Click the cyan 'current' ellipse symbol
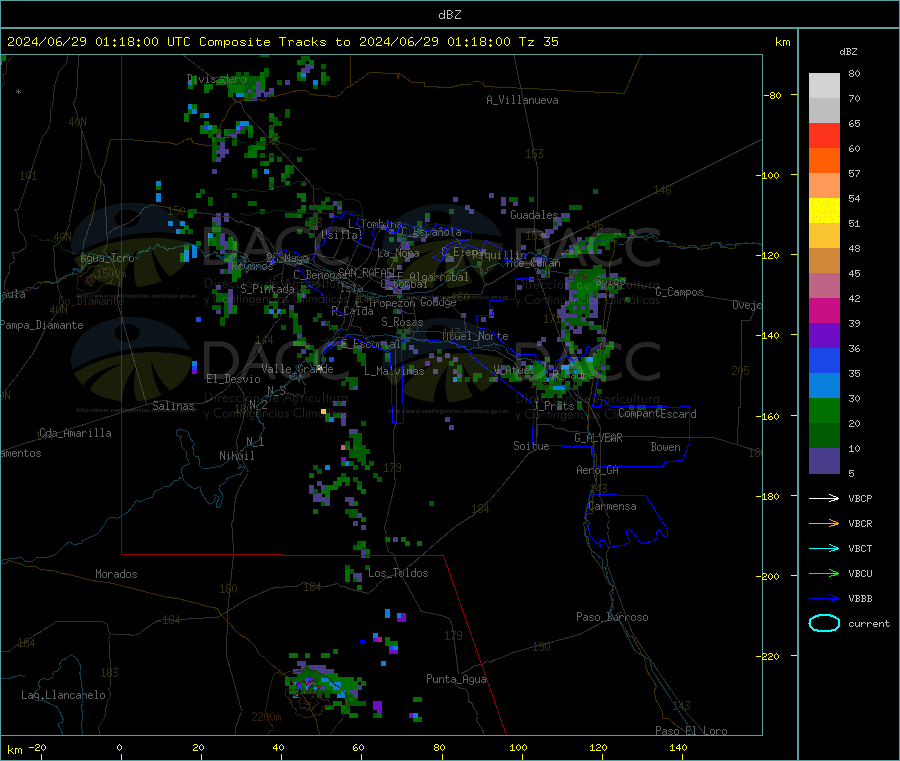 pos(824,623)
